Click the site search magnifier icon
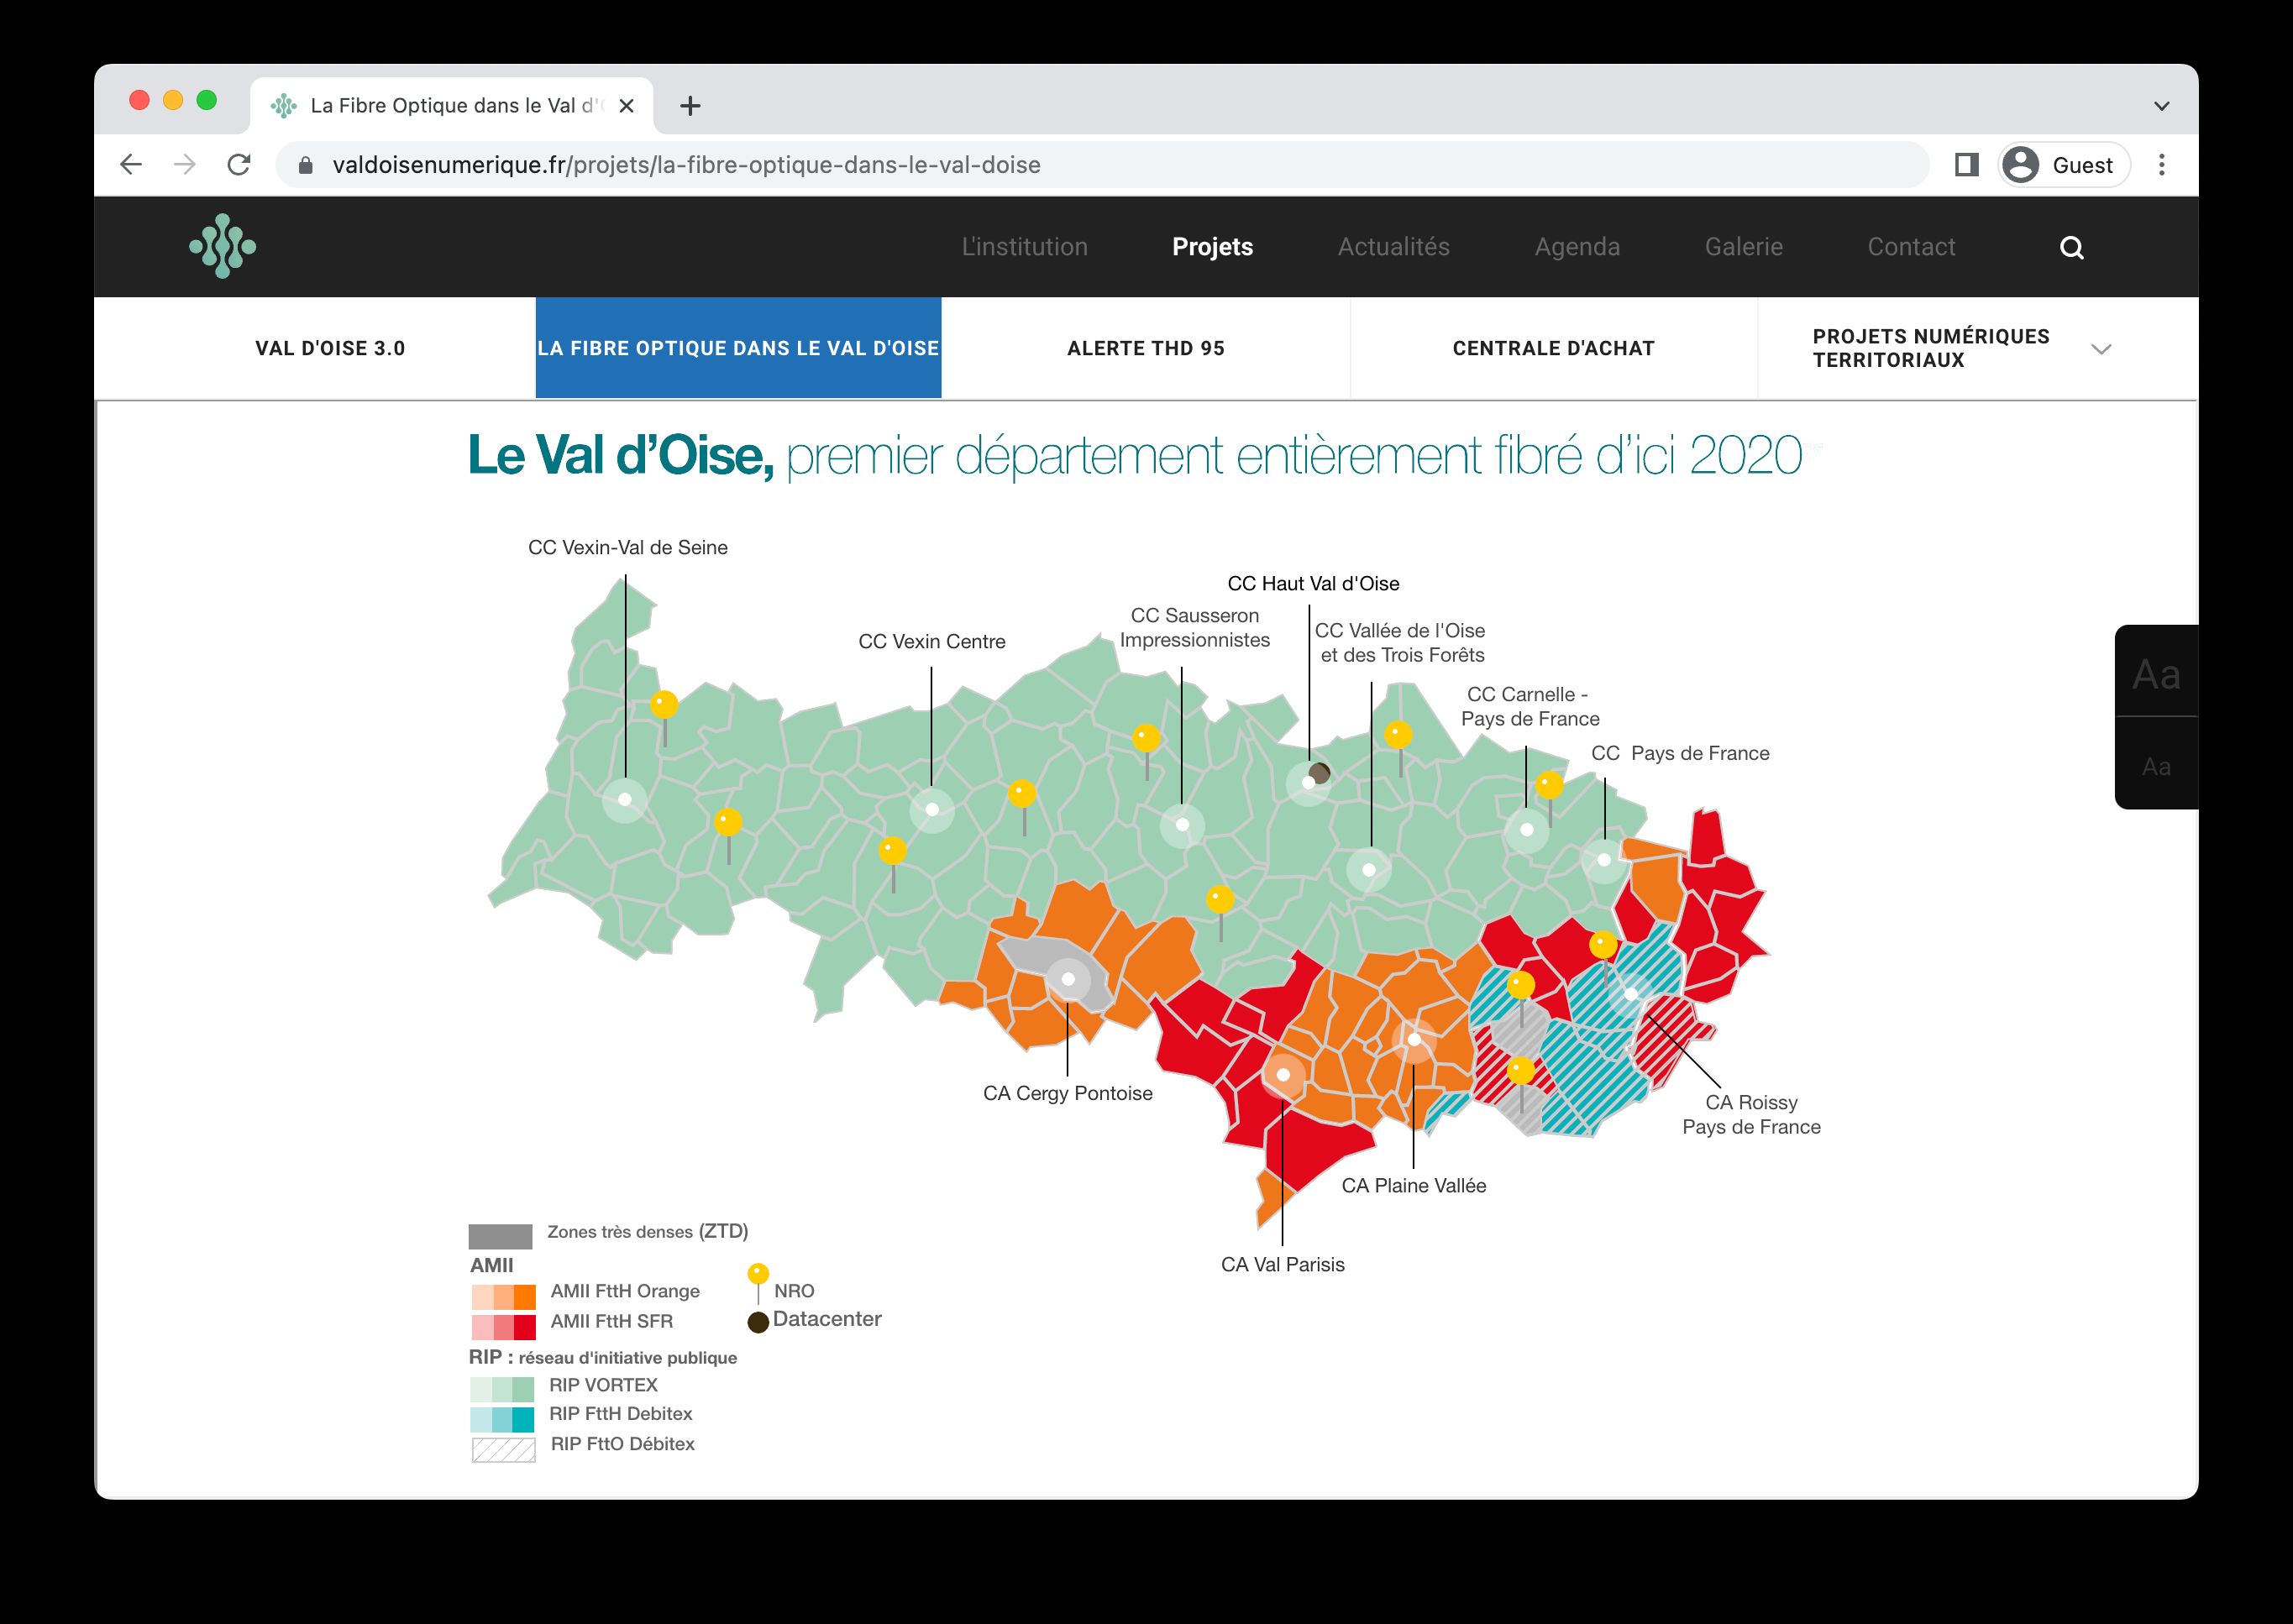 point(2071,247)
